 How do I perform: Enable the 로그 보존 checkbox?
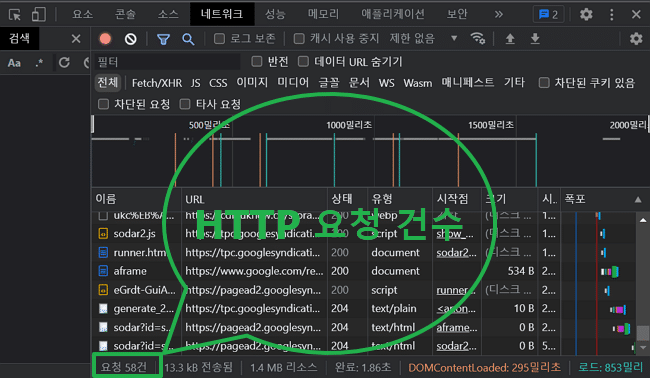point(219,39)
